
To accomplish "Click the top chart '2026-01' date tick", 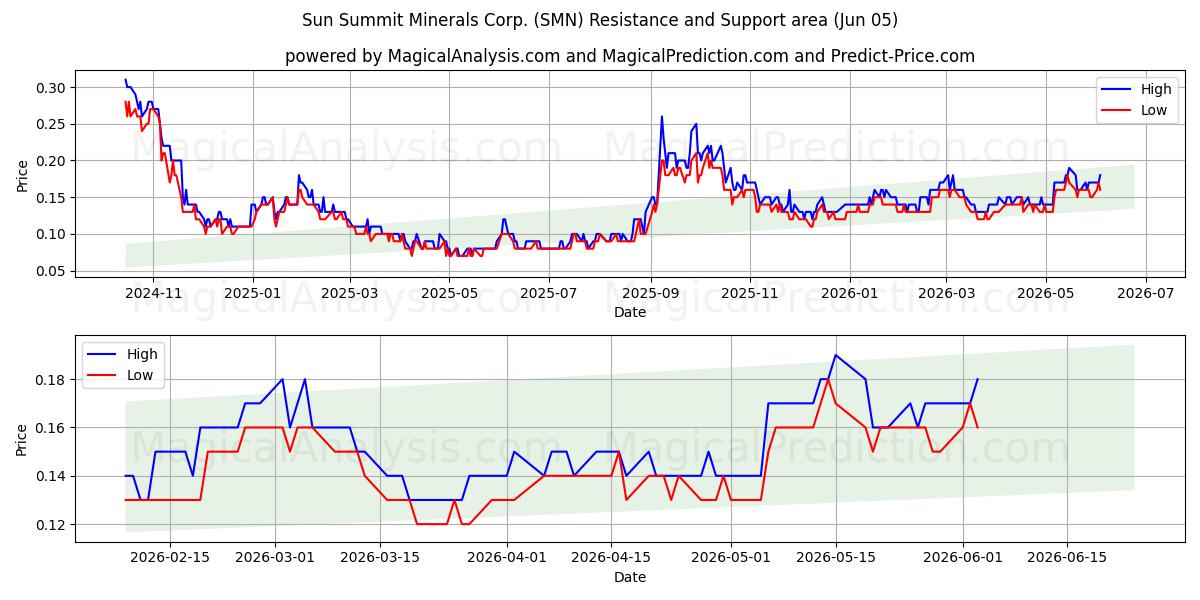I will [849, 294].
